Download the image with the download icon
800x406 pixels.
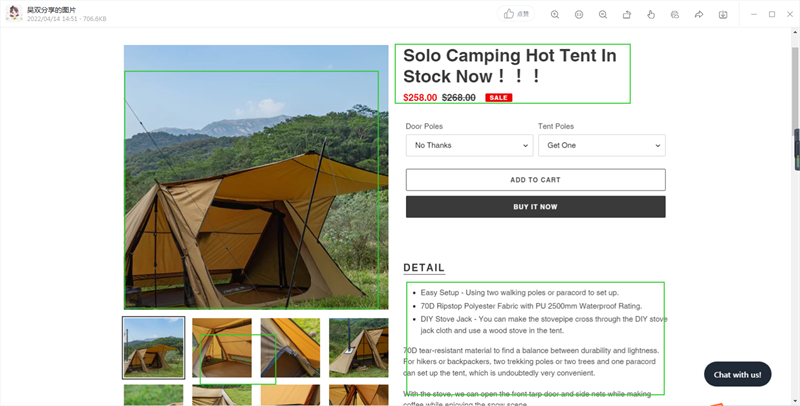tap(723, 15)
